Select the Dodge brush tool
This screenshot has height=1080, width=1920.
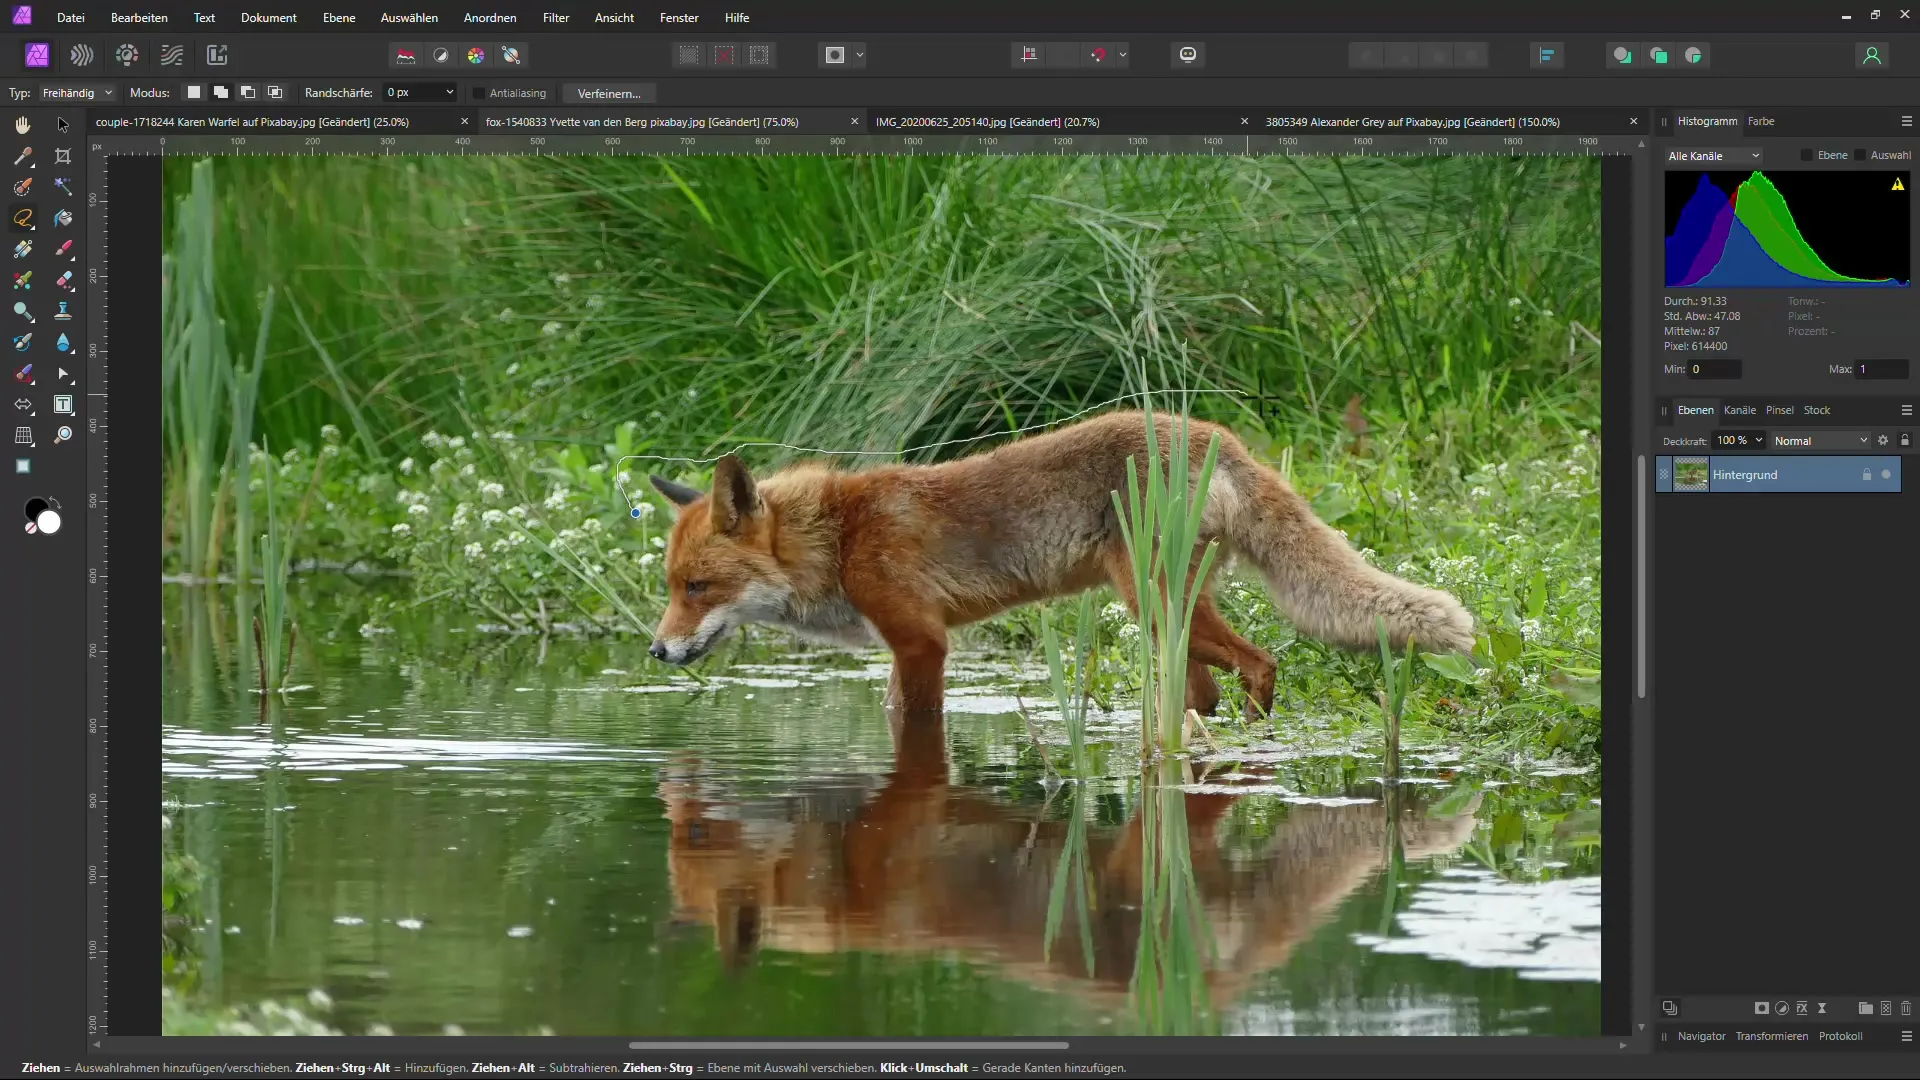[x=23, y=311]
